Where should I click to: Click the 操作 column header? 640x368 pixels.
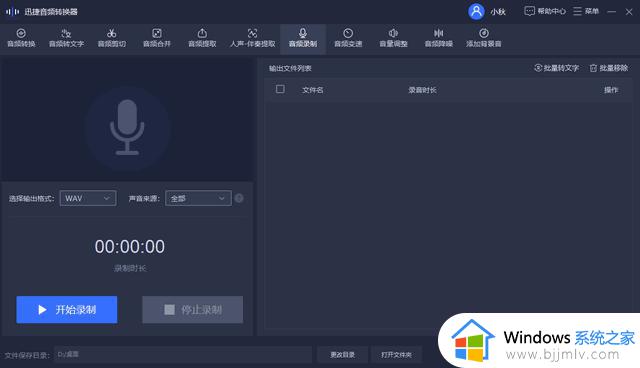click(x=611, y=90)
